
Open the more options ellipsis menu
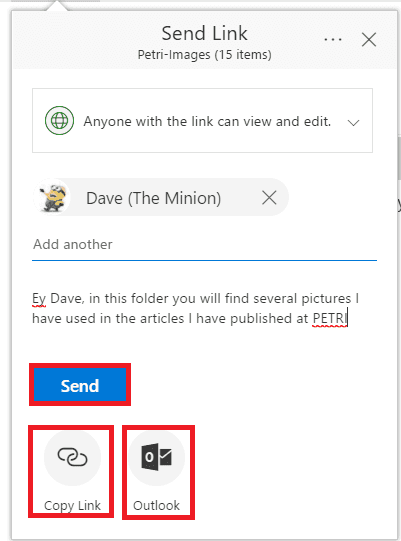point(333,39)
